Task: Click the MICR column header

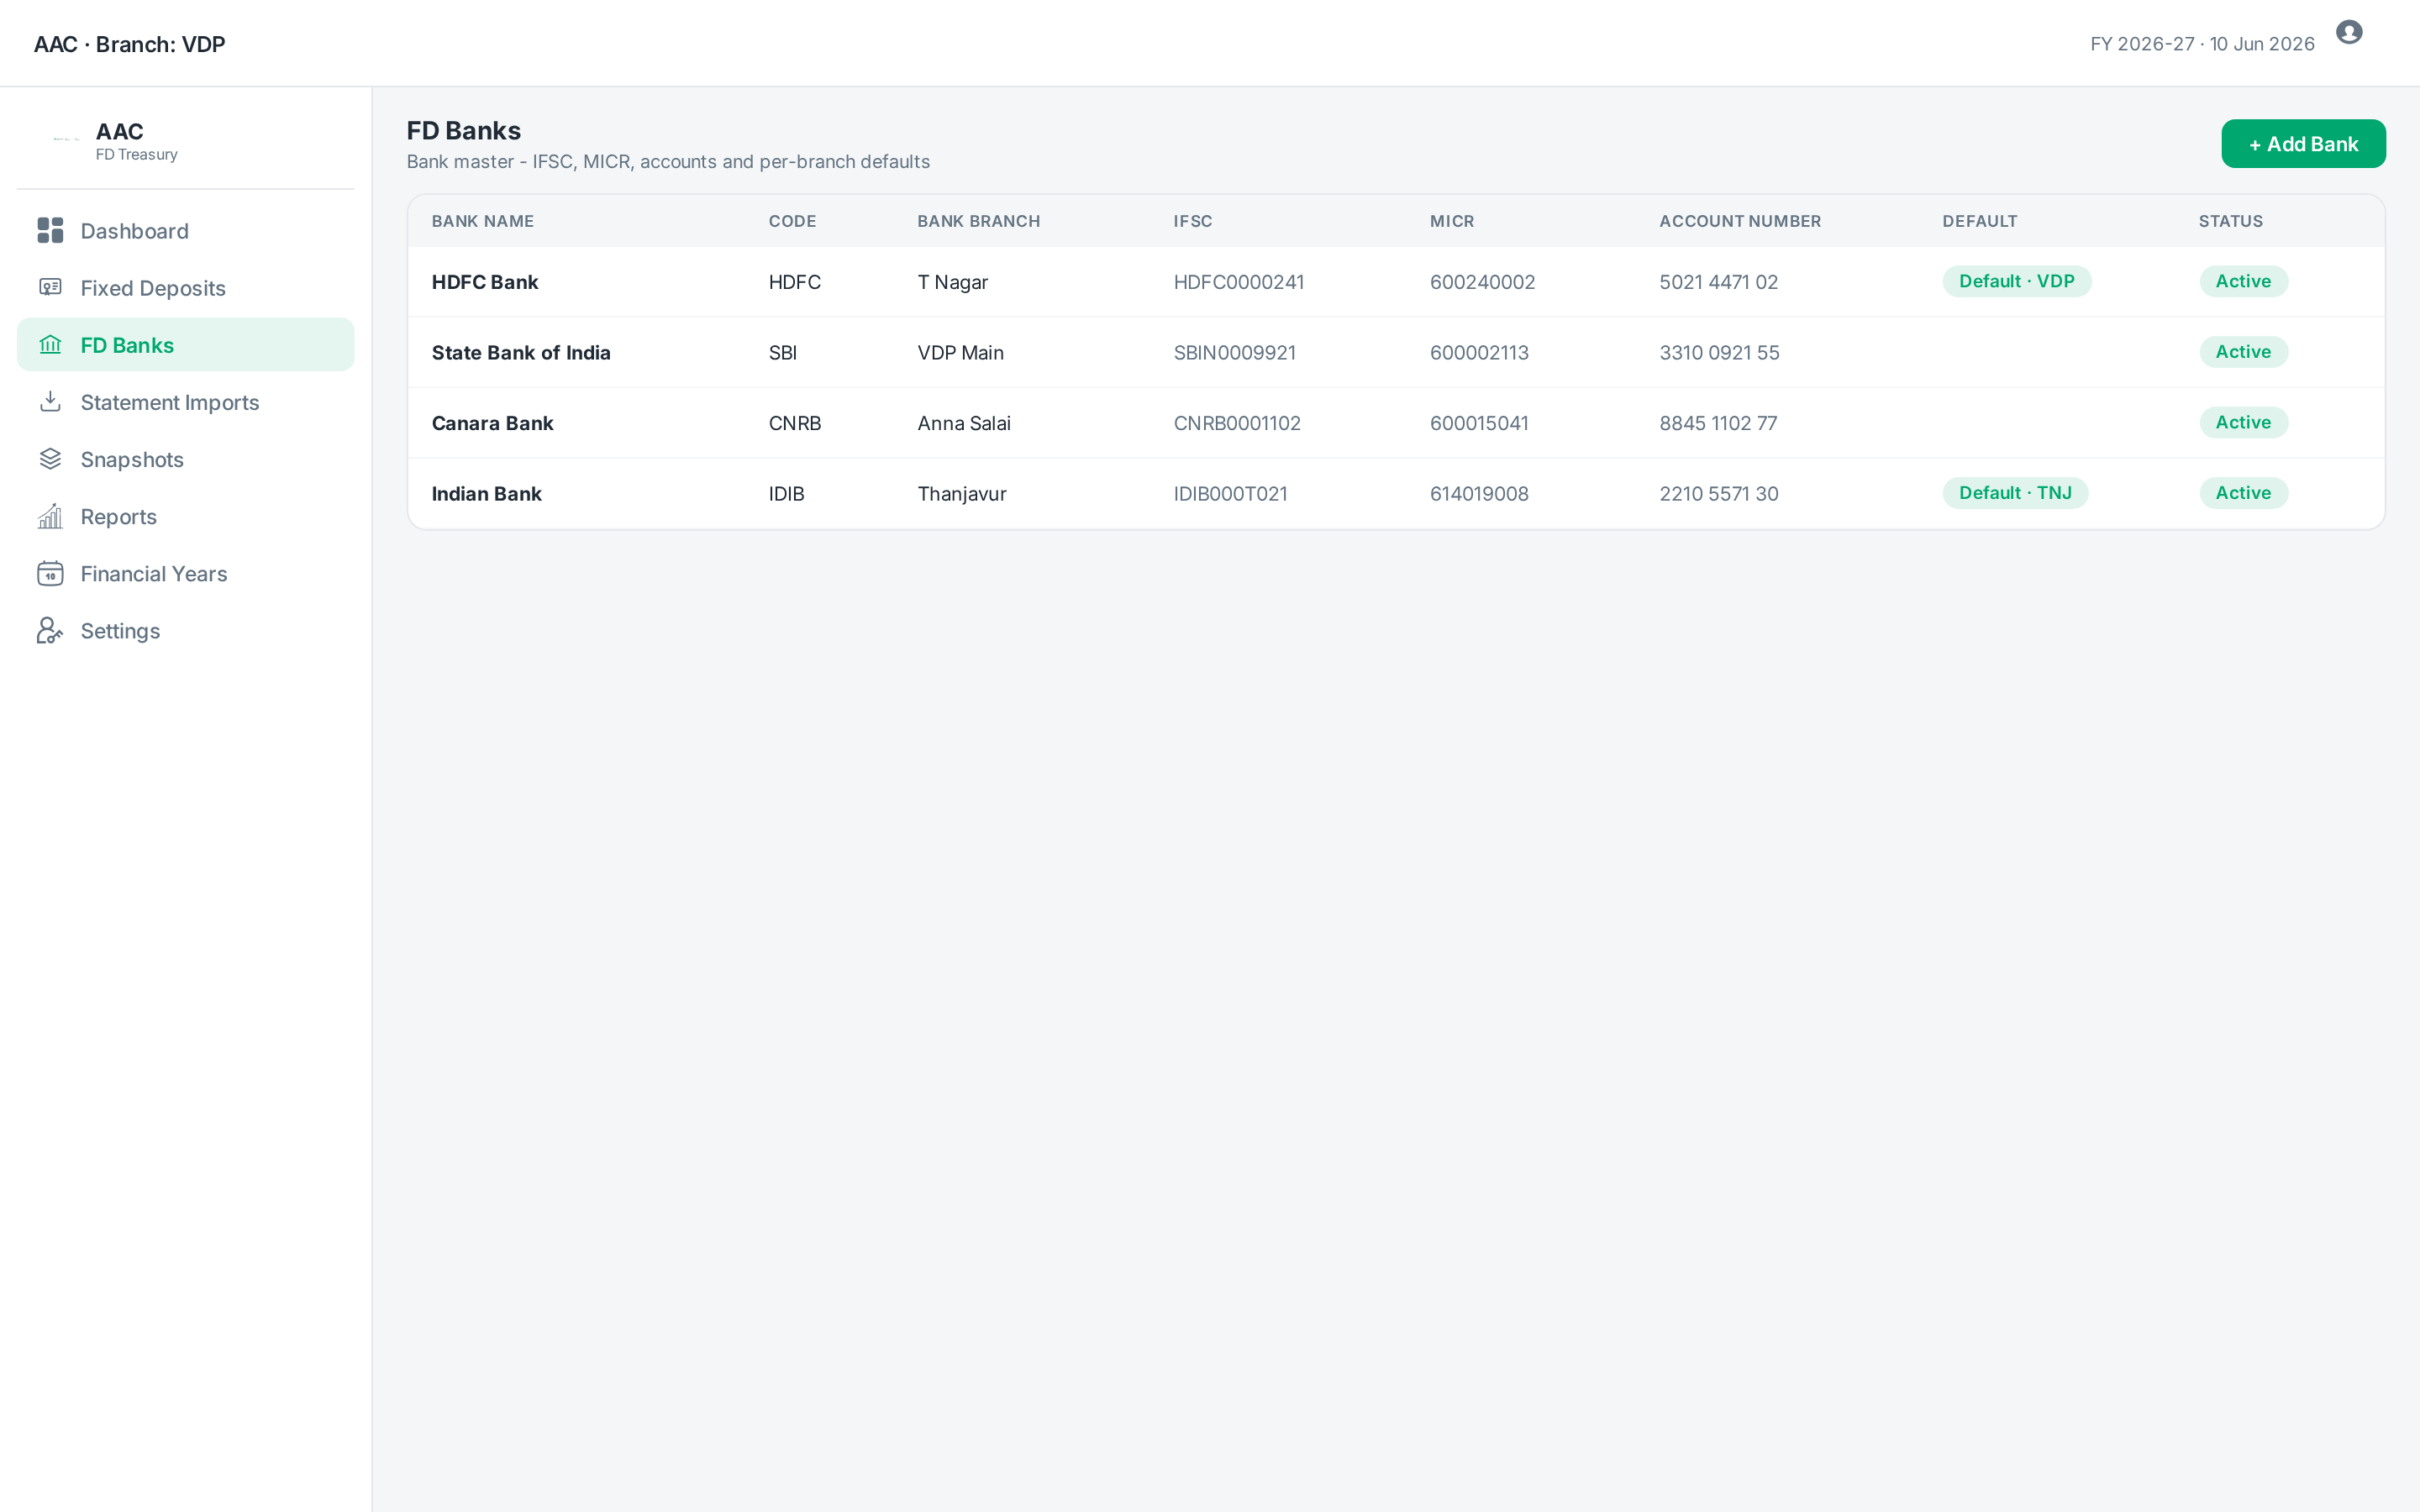Action: (x=1452, y=221)
